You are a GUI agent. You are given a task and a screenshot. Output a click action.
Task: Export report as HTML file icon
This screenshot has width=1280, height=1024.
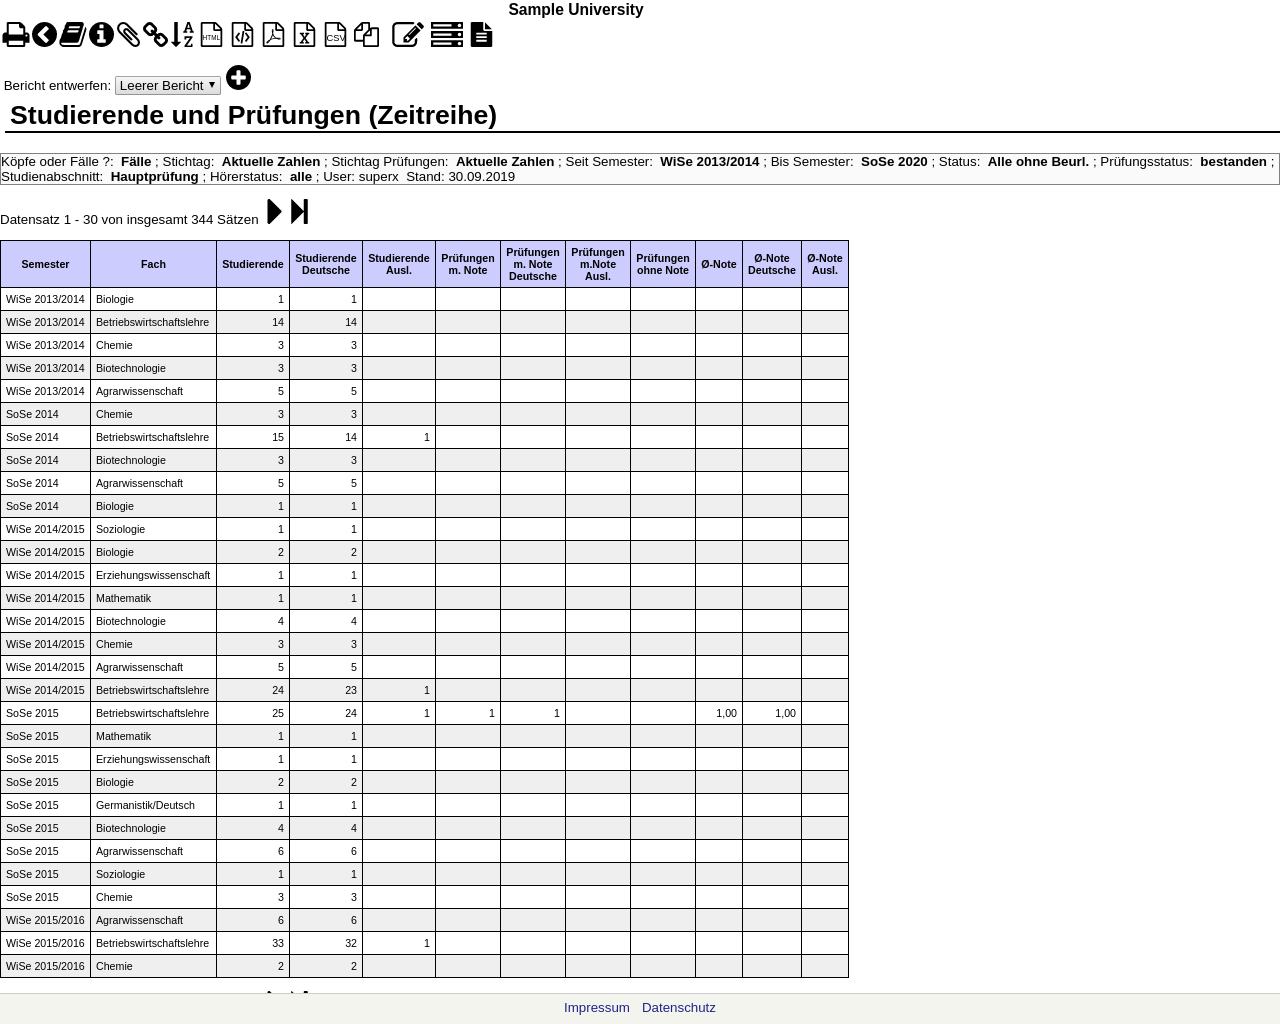tap(211, 35)
